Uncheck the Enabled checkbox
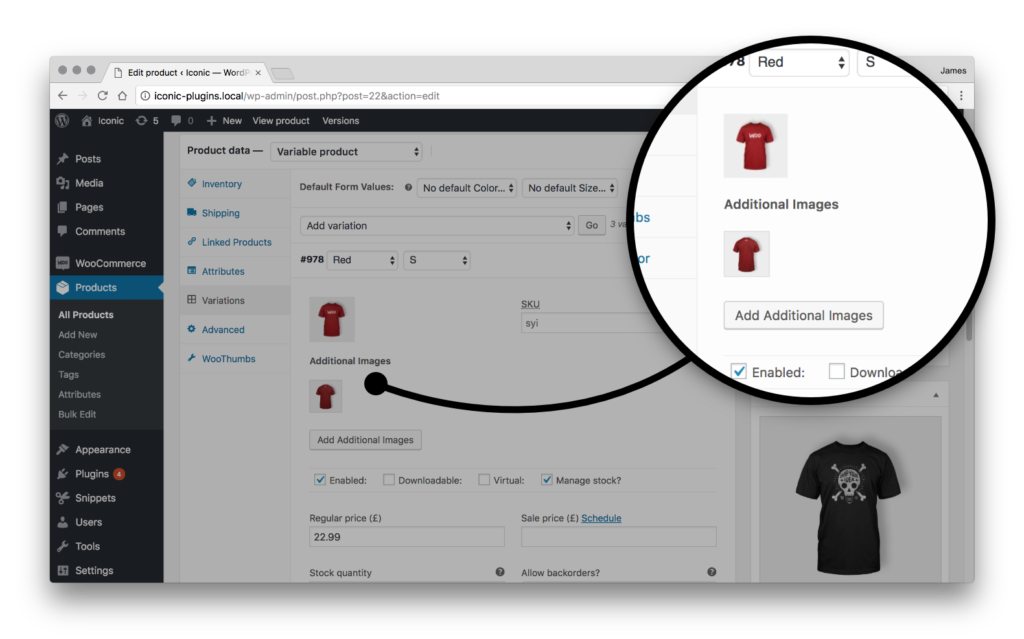The image size is (1024, 639). [321, 480]
